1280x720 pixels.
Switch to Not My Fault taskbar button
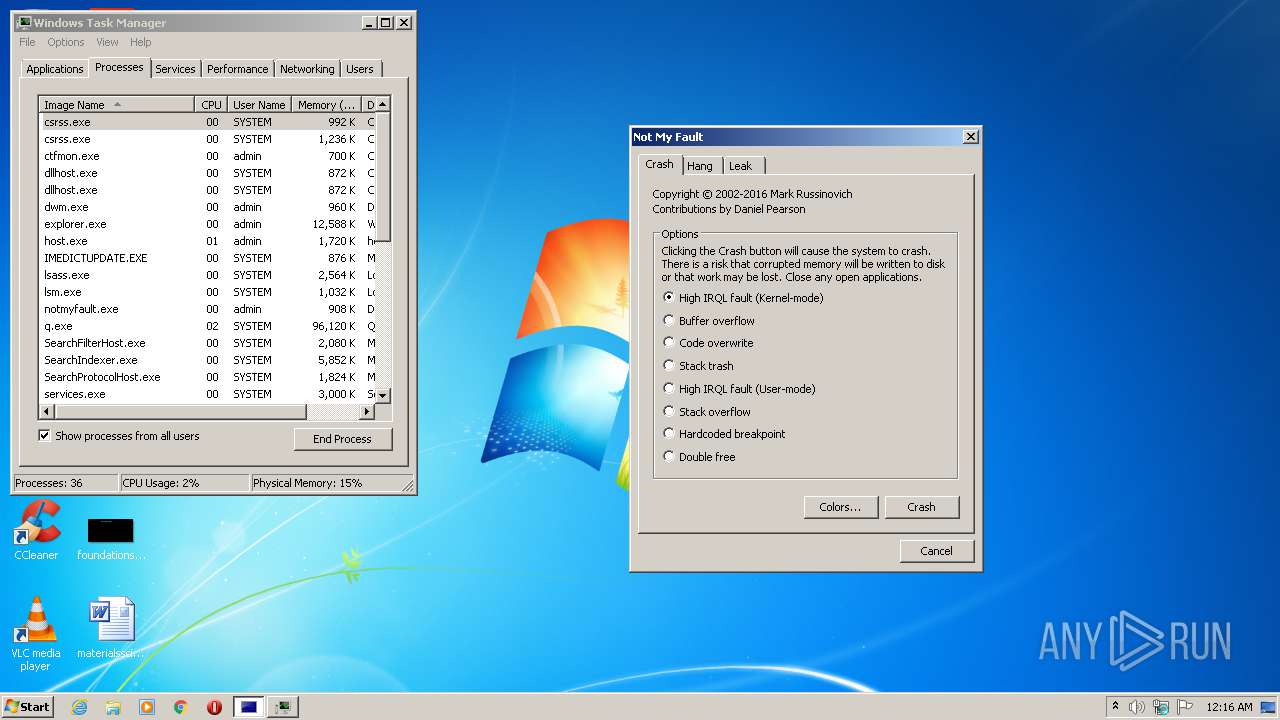tap(248, 707)
